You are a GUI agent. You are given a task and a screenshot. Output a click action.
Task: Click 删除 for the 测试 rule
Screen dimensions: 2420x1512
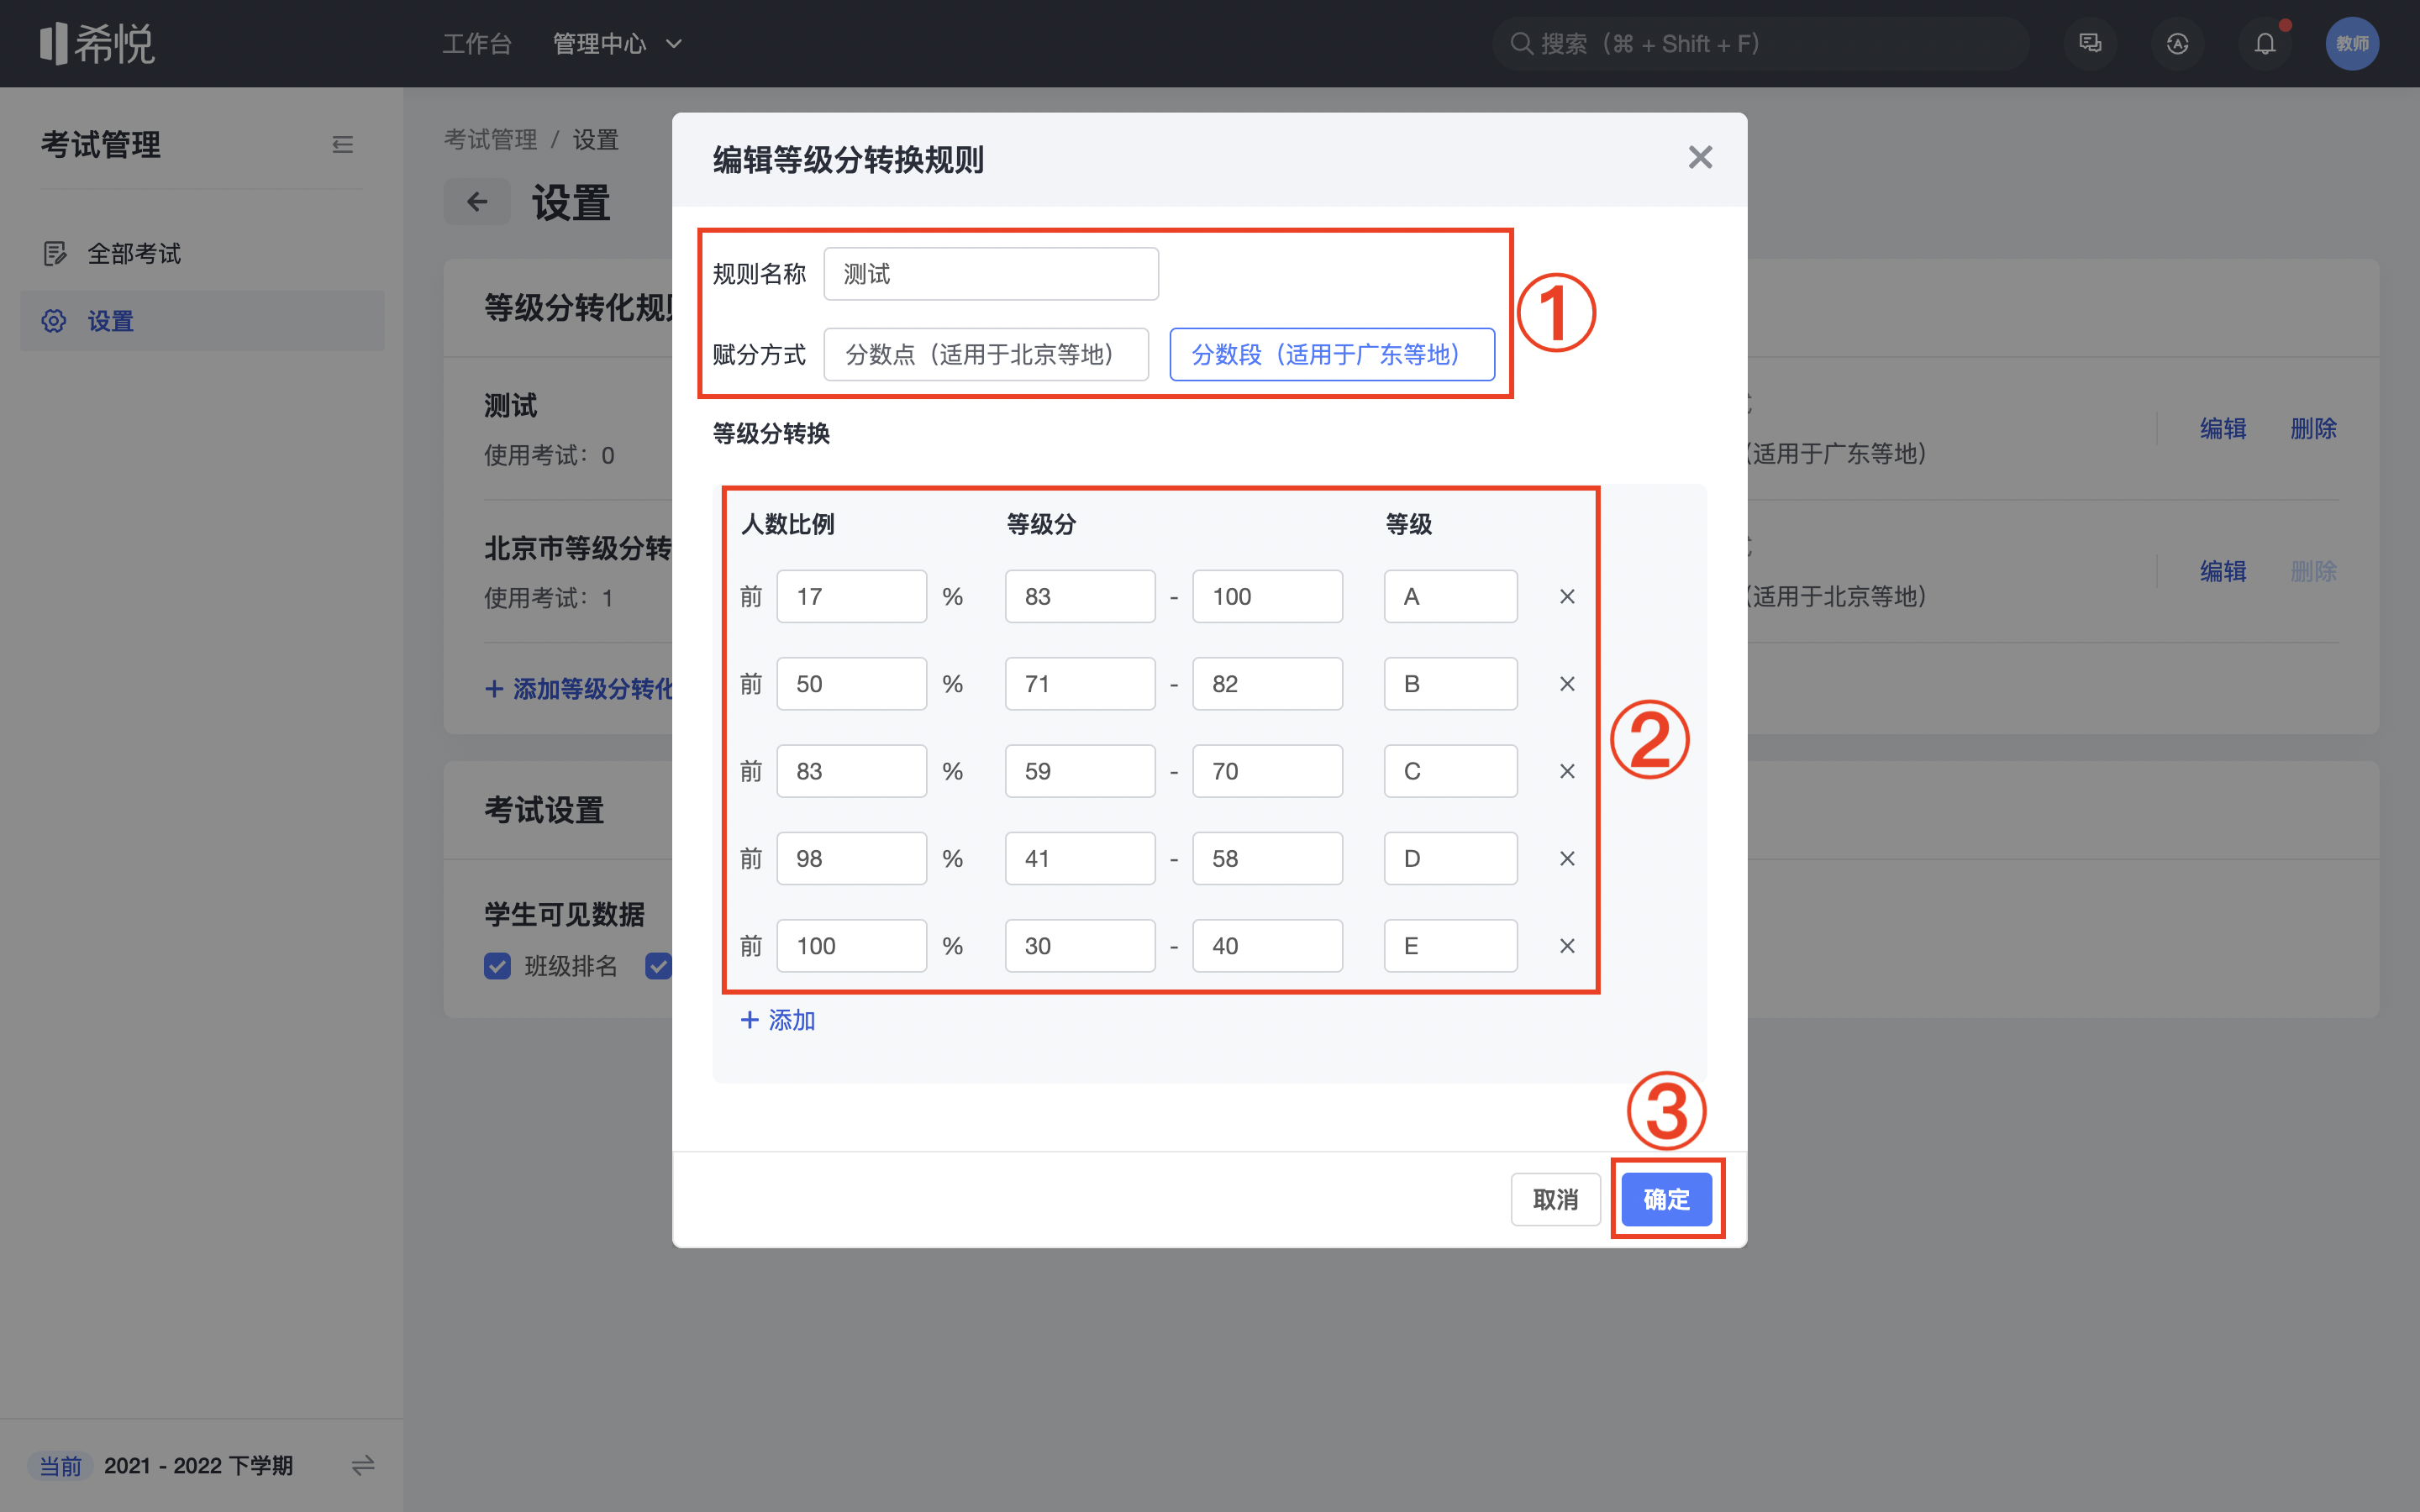click(2313, 429)
